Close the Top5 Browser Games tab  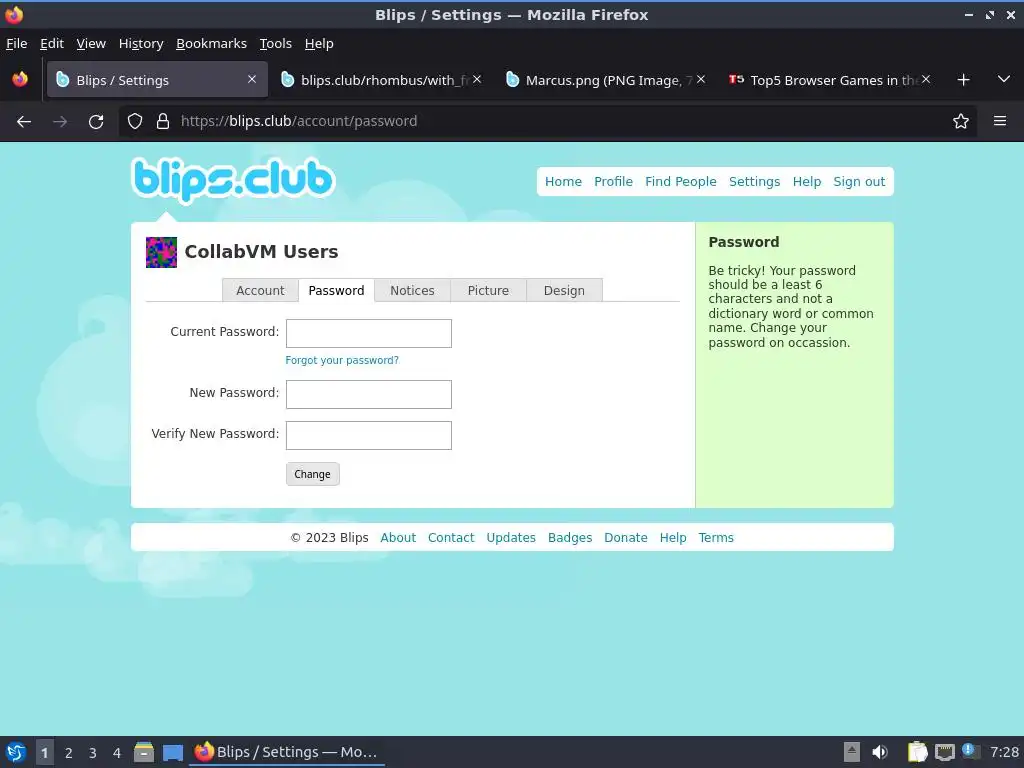[x=926, y=79]
